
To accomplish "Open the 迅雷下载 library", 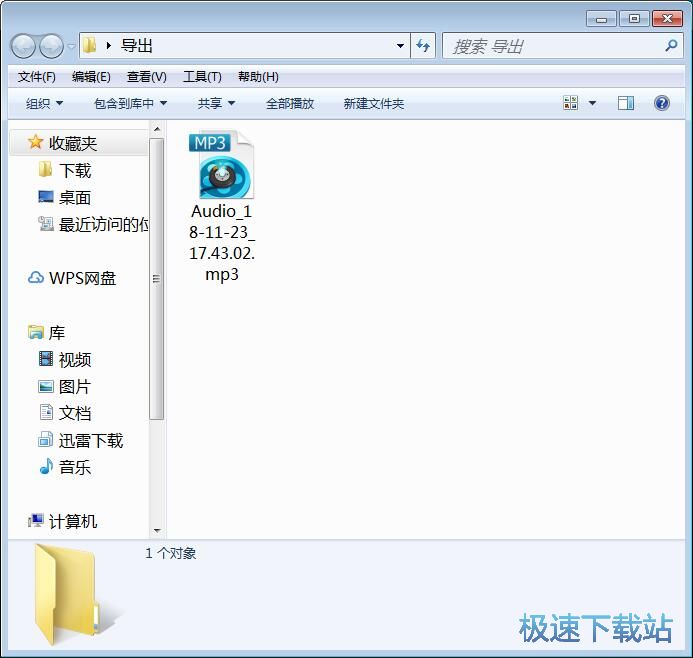I will [91, 441].
